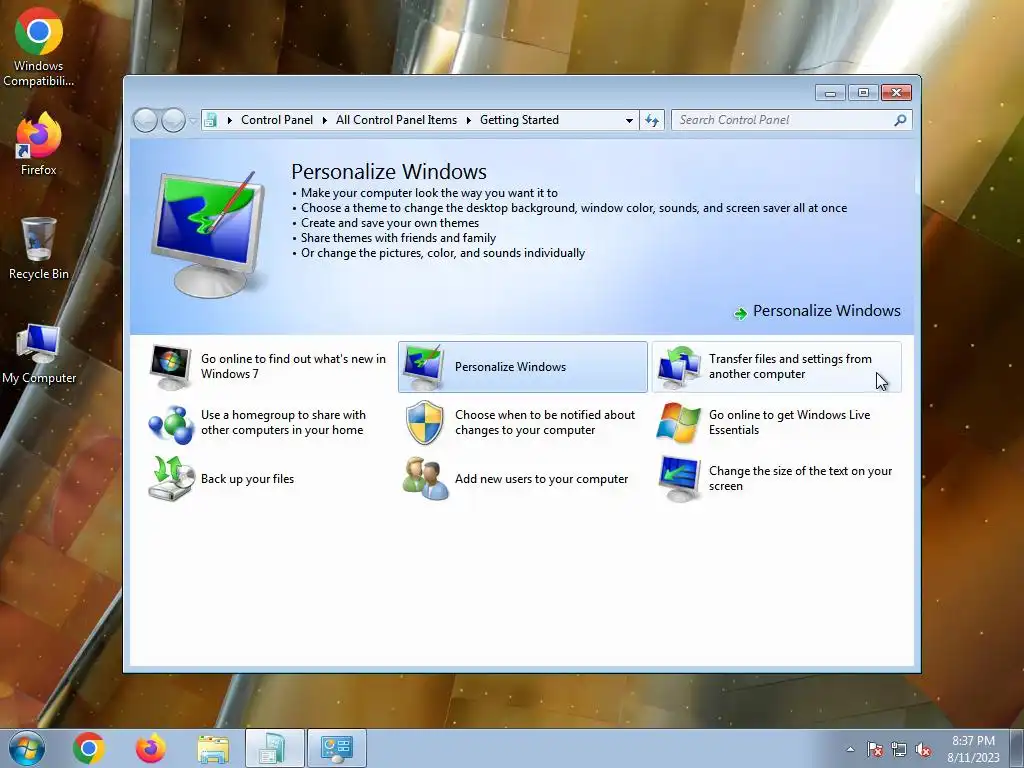Click the Transfer files and settings icon
This screenshot has height=768, width=1024.
[679, 367]
